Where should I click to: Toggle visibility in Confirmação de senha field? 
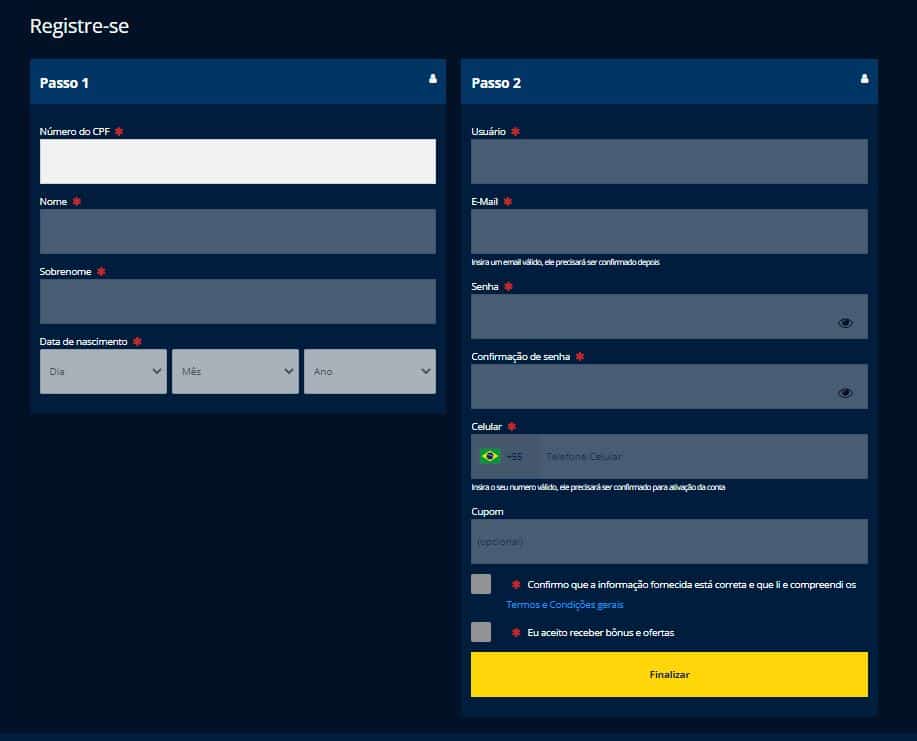[x=845, y=393]
